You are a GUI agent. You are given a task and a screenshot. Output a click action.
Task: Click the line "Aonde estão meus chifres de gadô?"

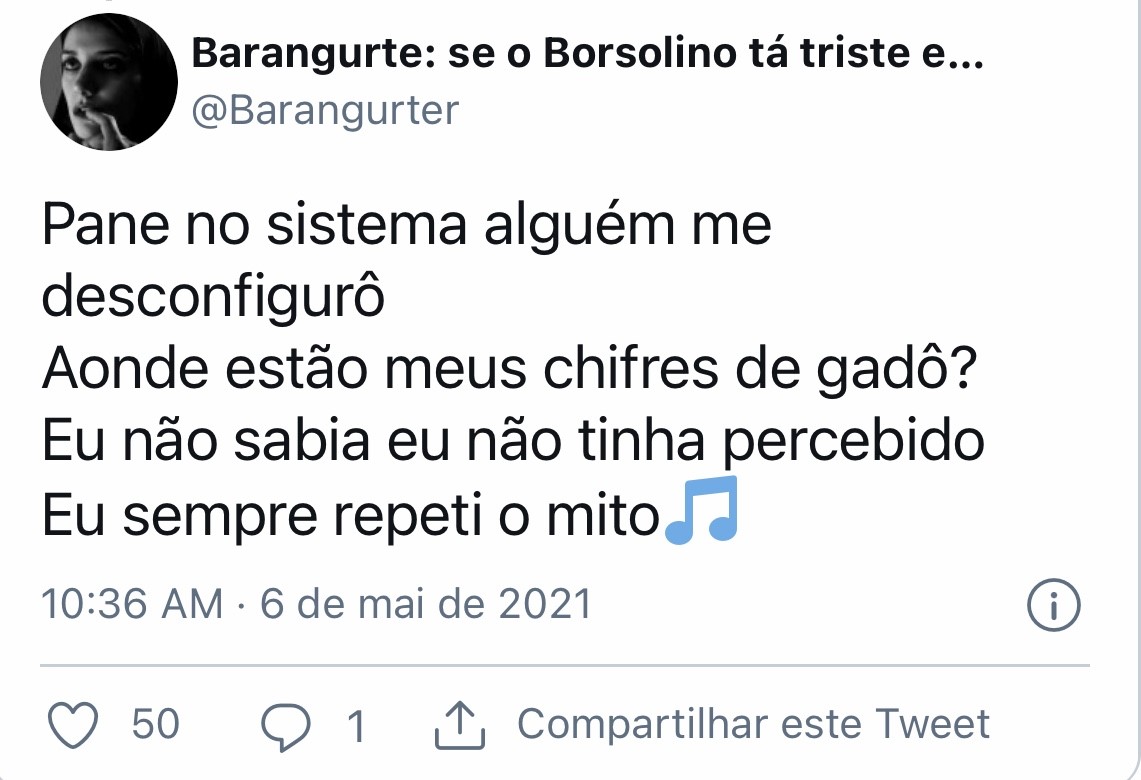(510, 371)
